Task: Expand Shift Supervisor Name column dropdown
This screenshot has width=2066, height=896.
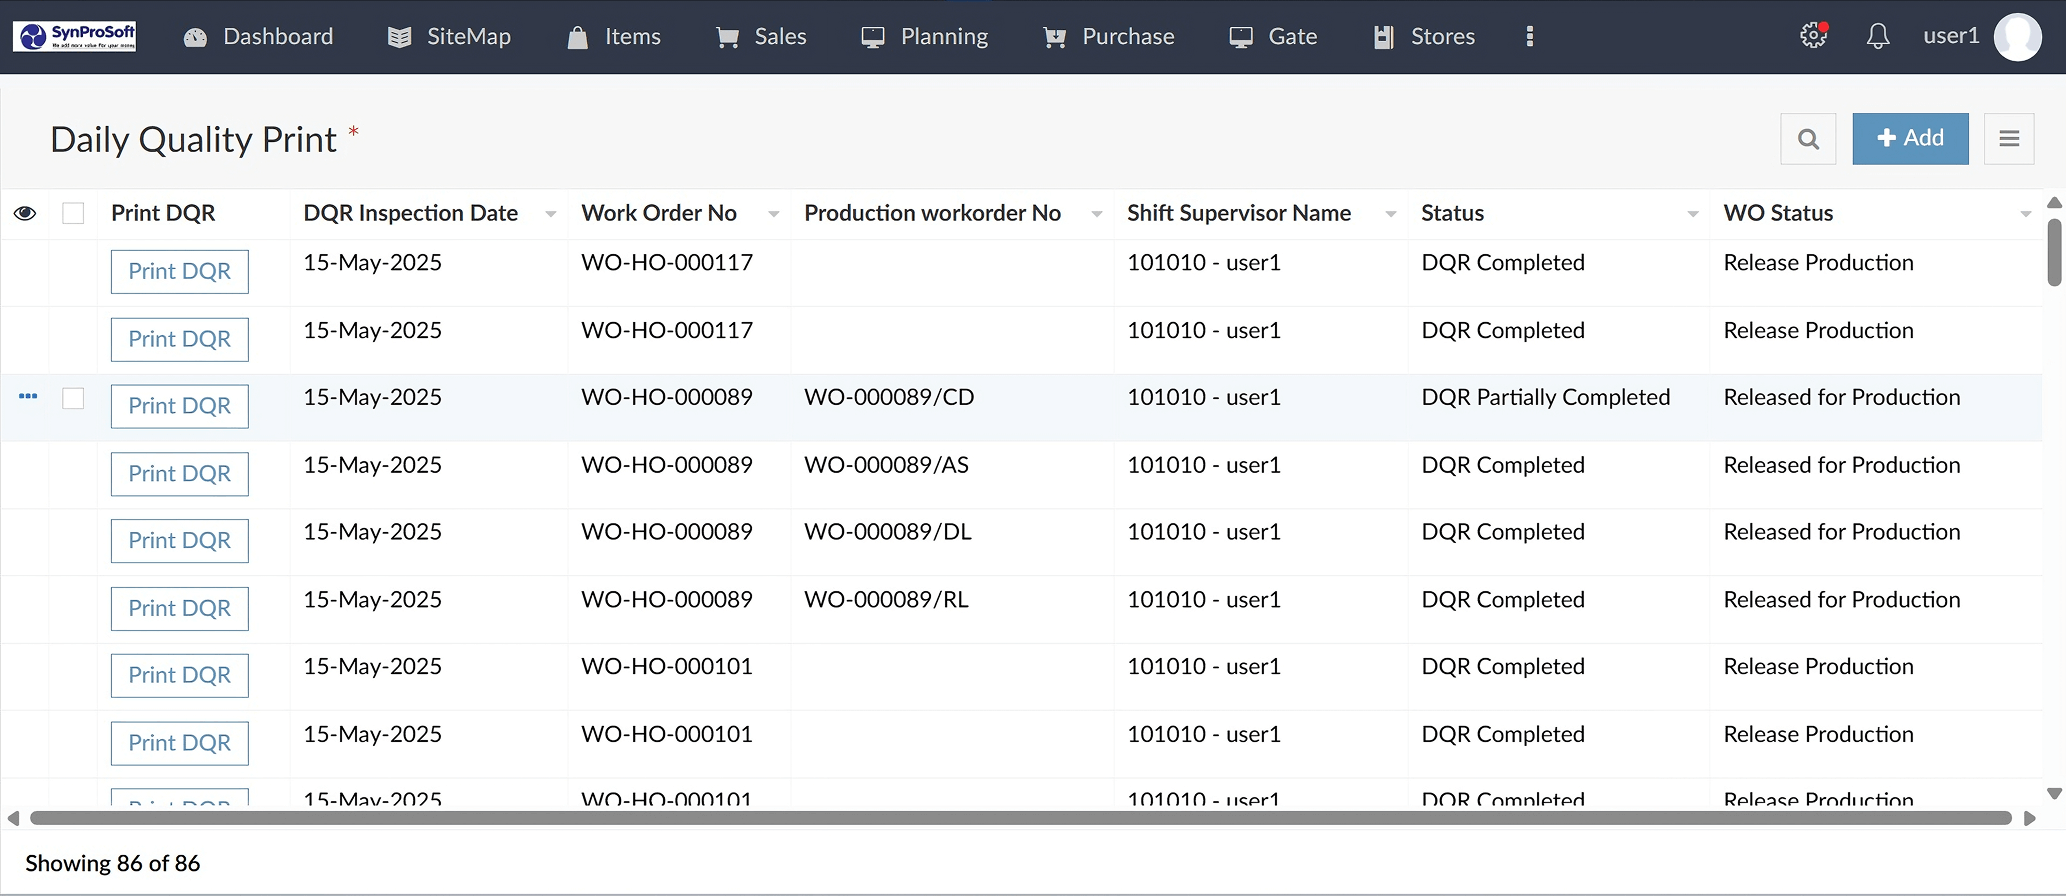Action: tap(1390, 214)
